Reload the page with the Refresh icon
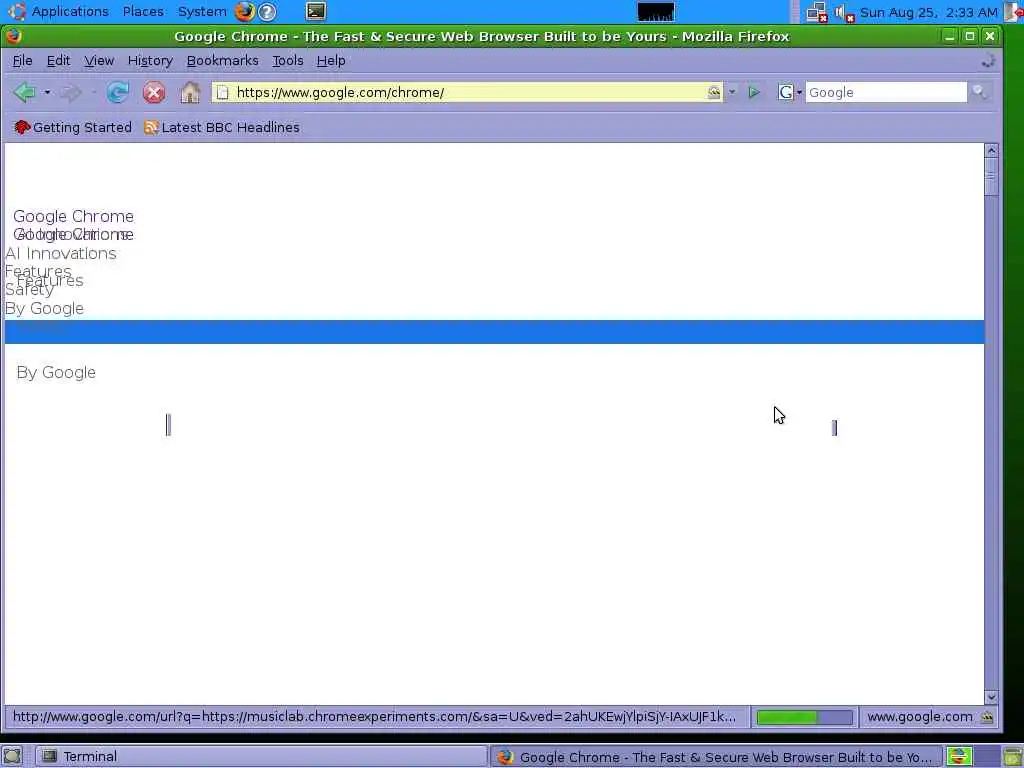Viewport: 1024px width, 768px height. pos(118,92)
